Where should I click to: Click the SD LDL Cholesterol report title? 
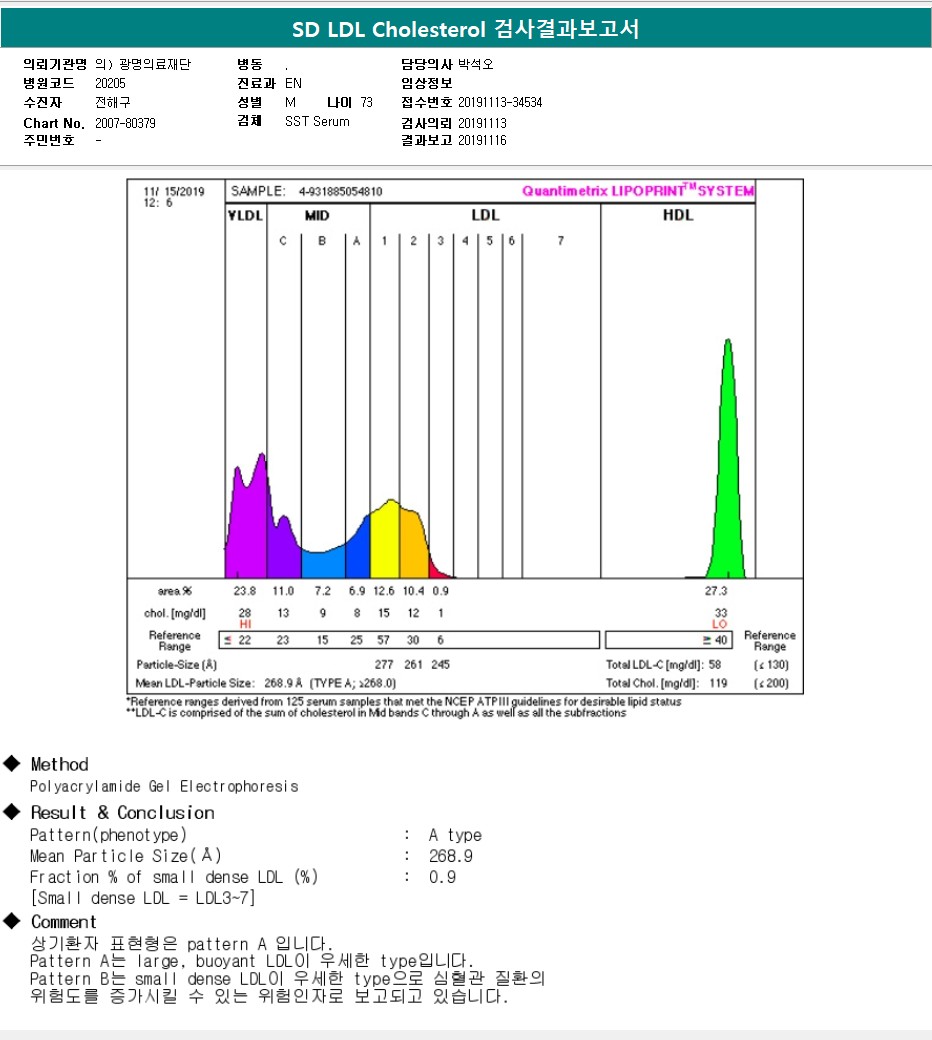point(465,29)
